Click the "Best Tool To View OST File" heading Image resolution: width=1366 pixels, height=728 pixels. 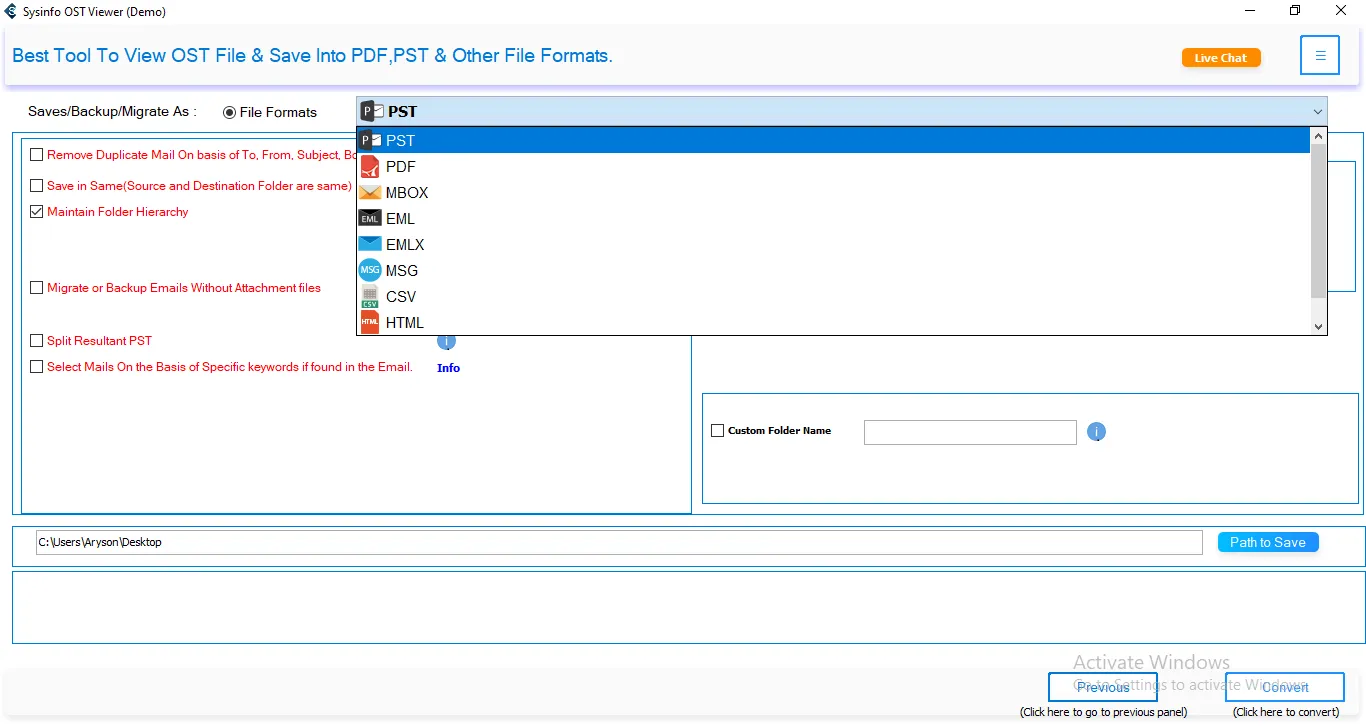click(312, 56)
